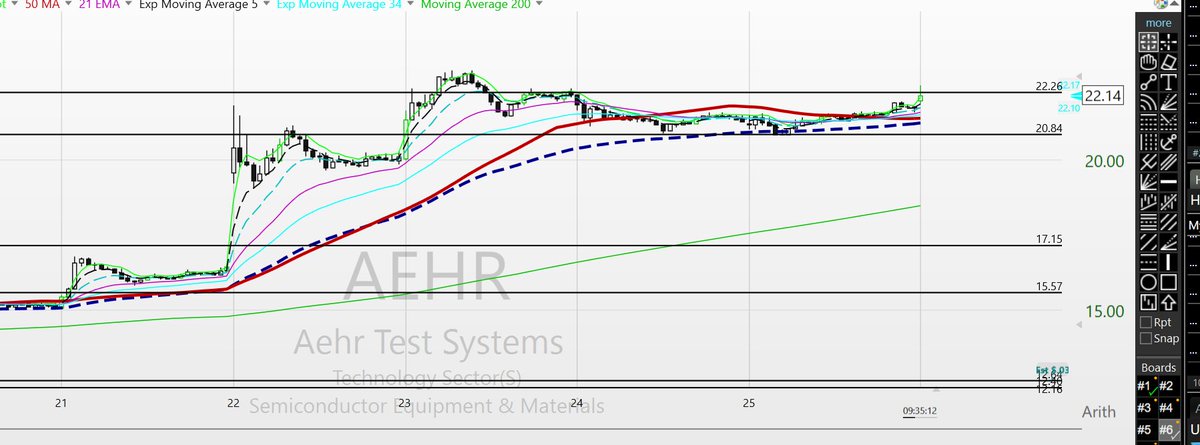The height and width of the screenshot is (445, 1200).
Task: Enable the Snap checkbox
Action: (x=1146, y=338)
